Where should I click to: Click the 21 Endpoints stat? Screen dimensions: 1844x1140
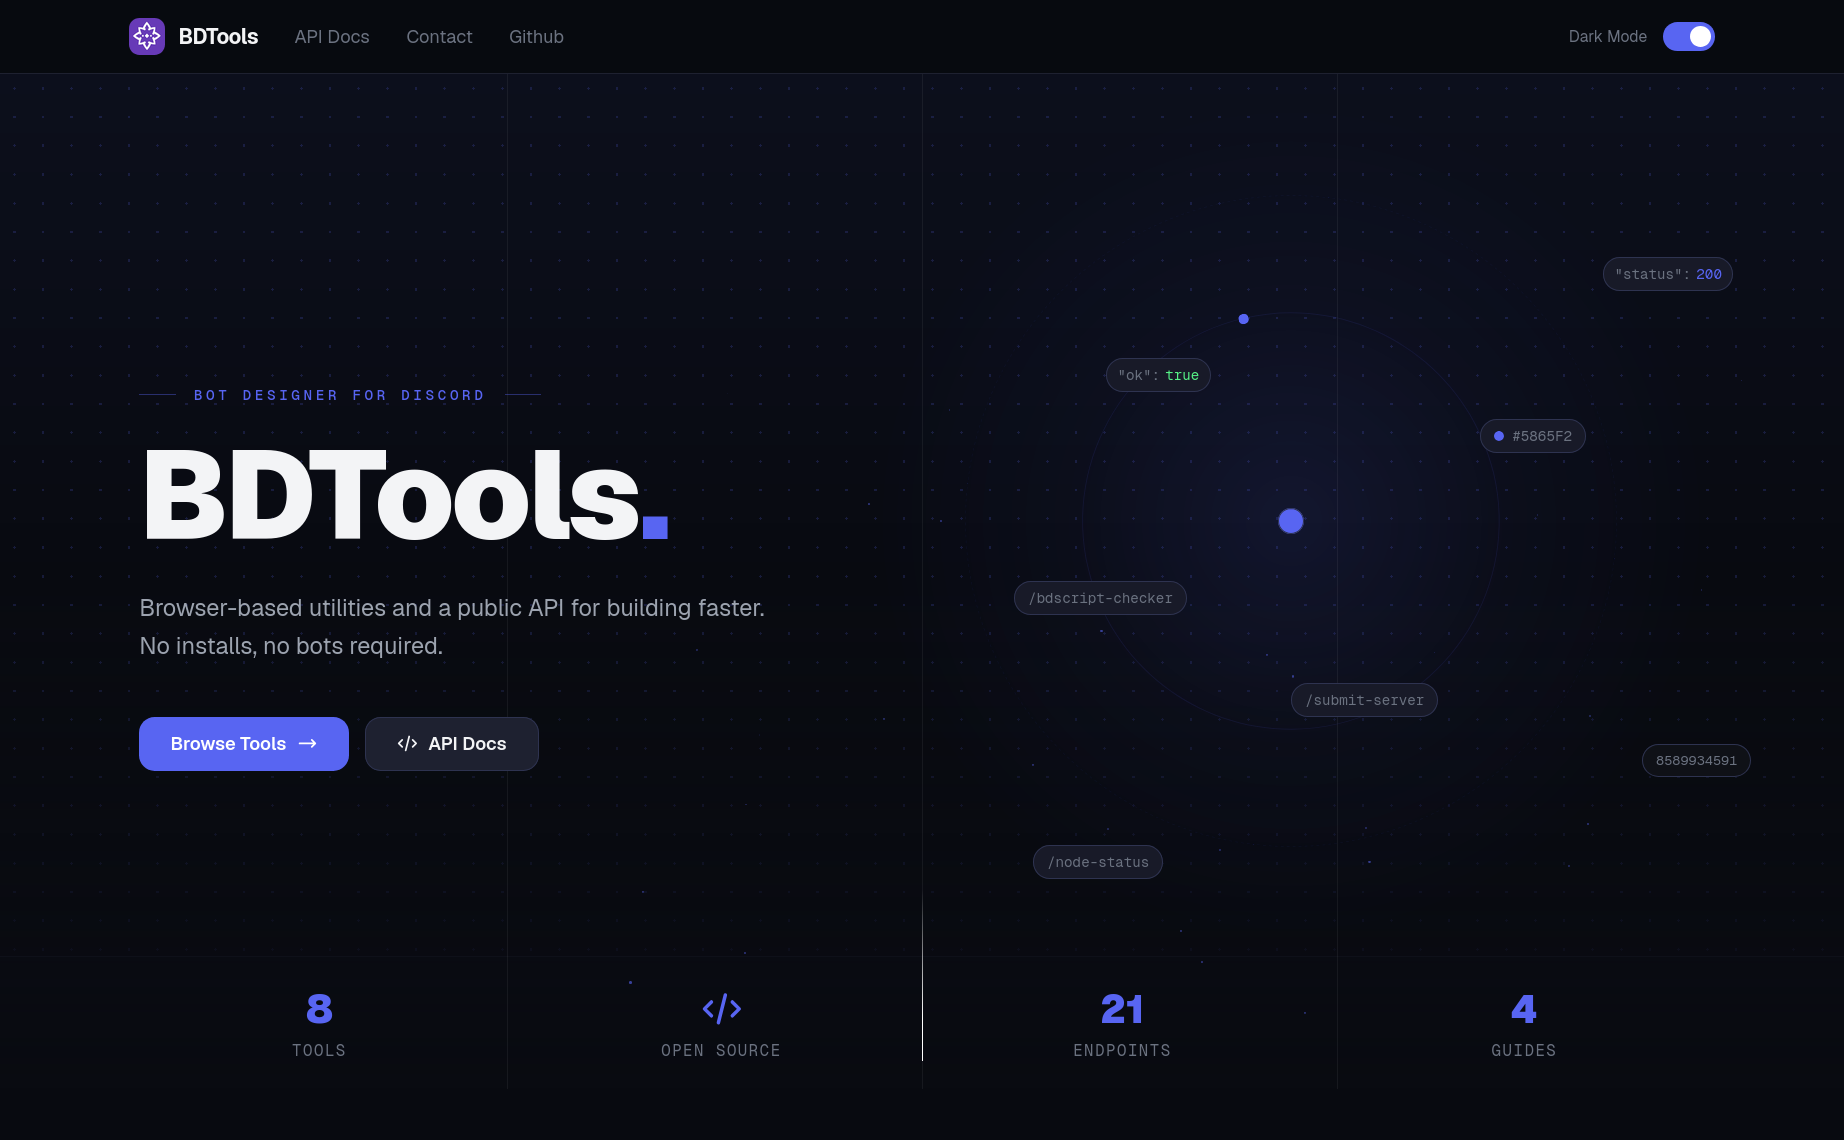pyautogui.click(x=1122, y=1024)
